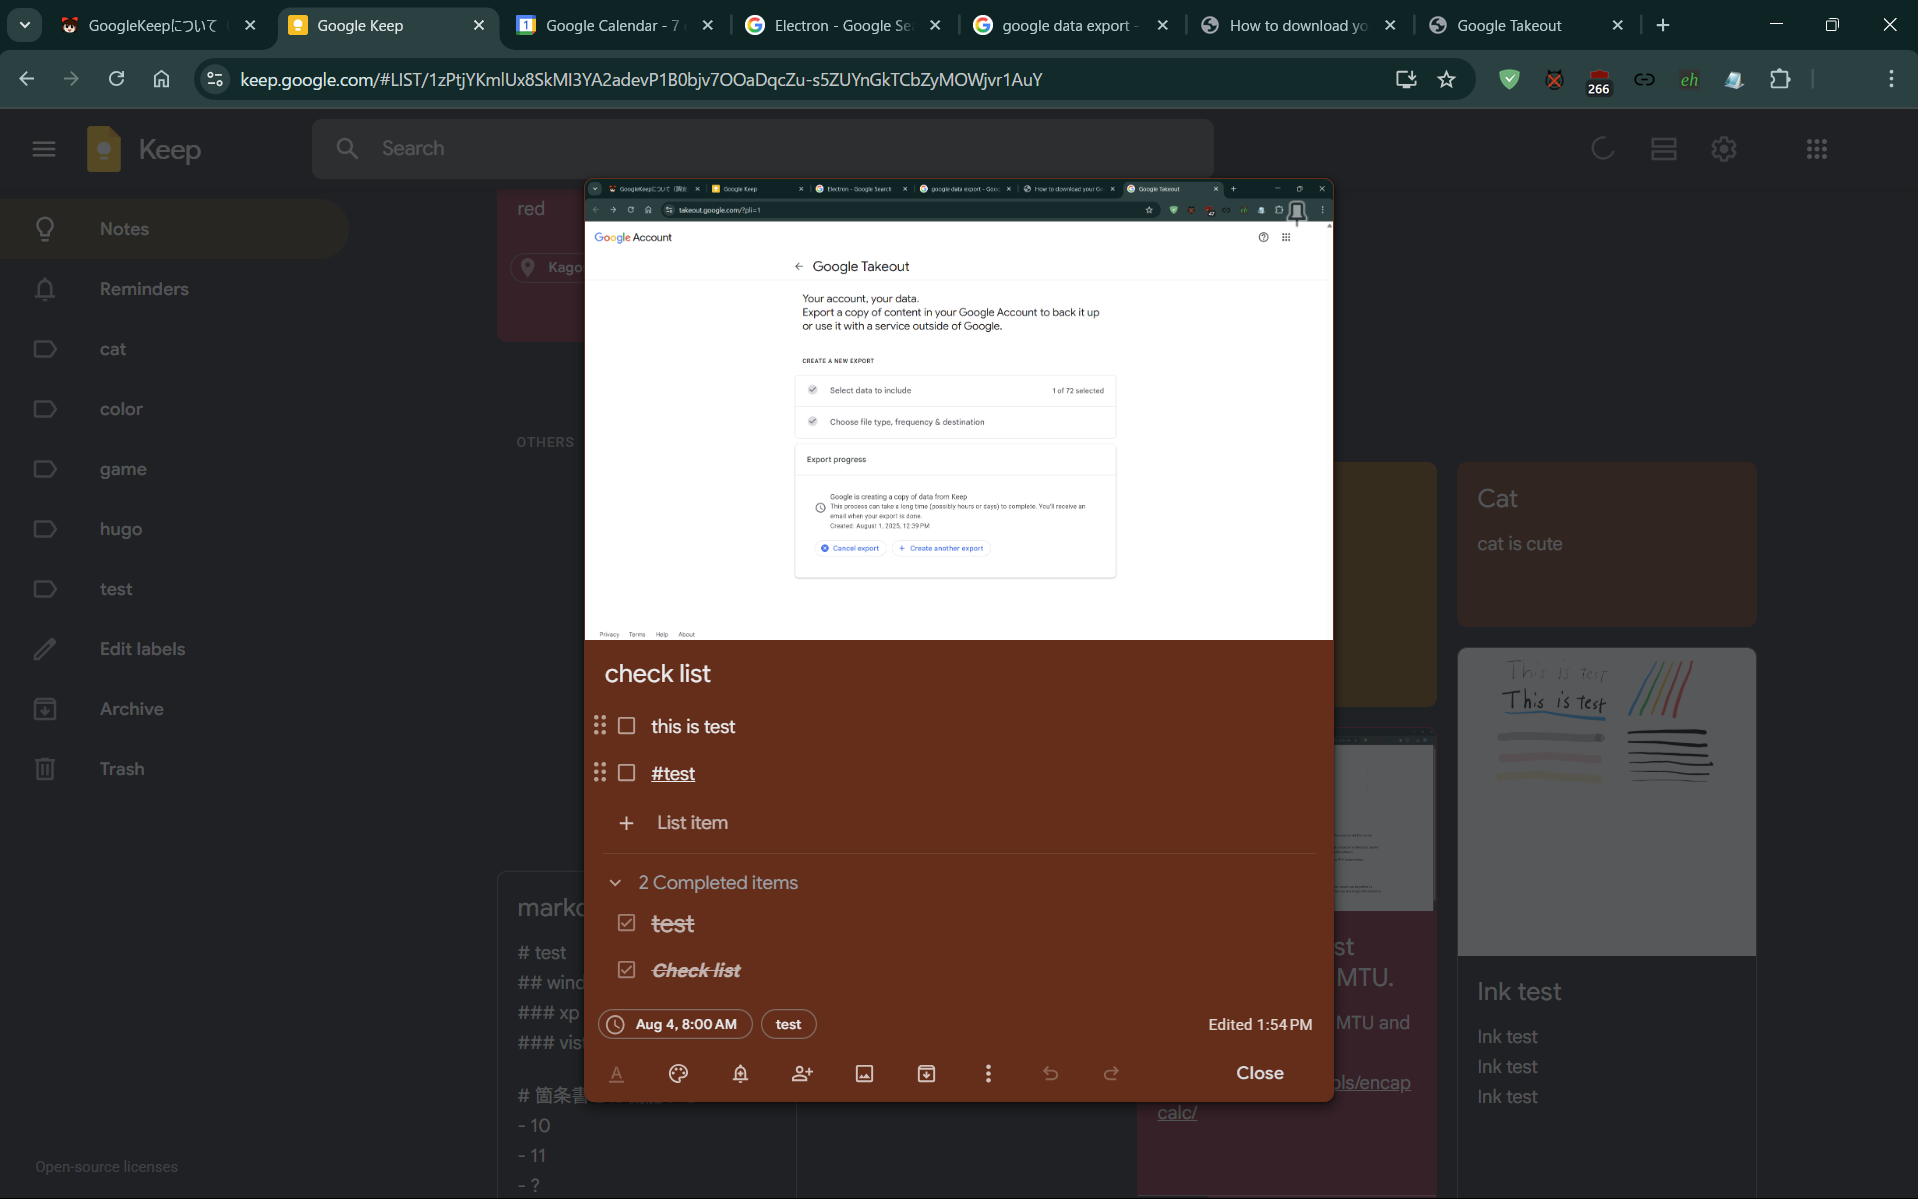Uncheck the completed "Check list" item
Viewport: 1918px width, 1199px height.
click(x=626, y=970)
